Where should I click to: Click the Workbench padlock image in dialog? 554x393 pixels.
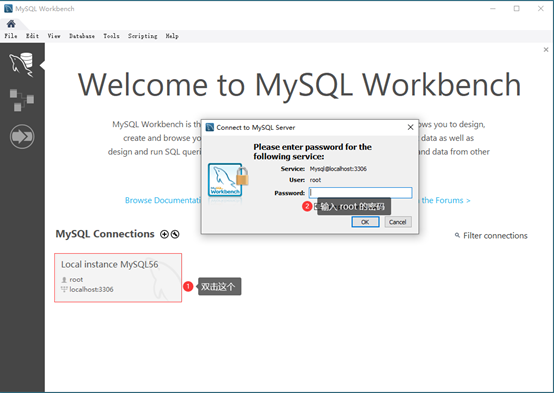click(x=228, y=180)
